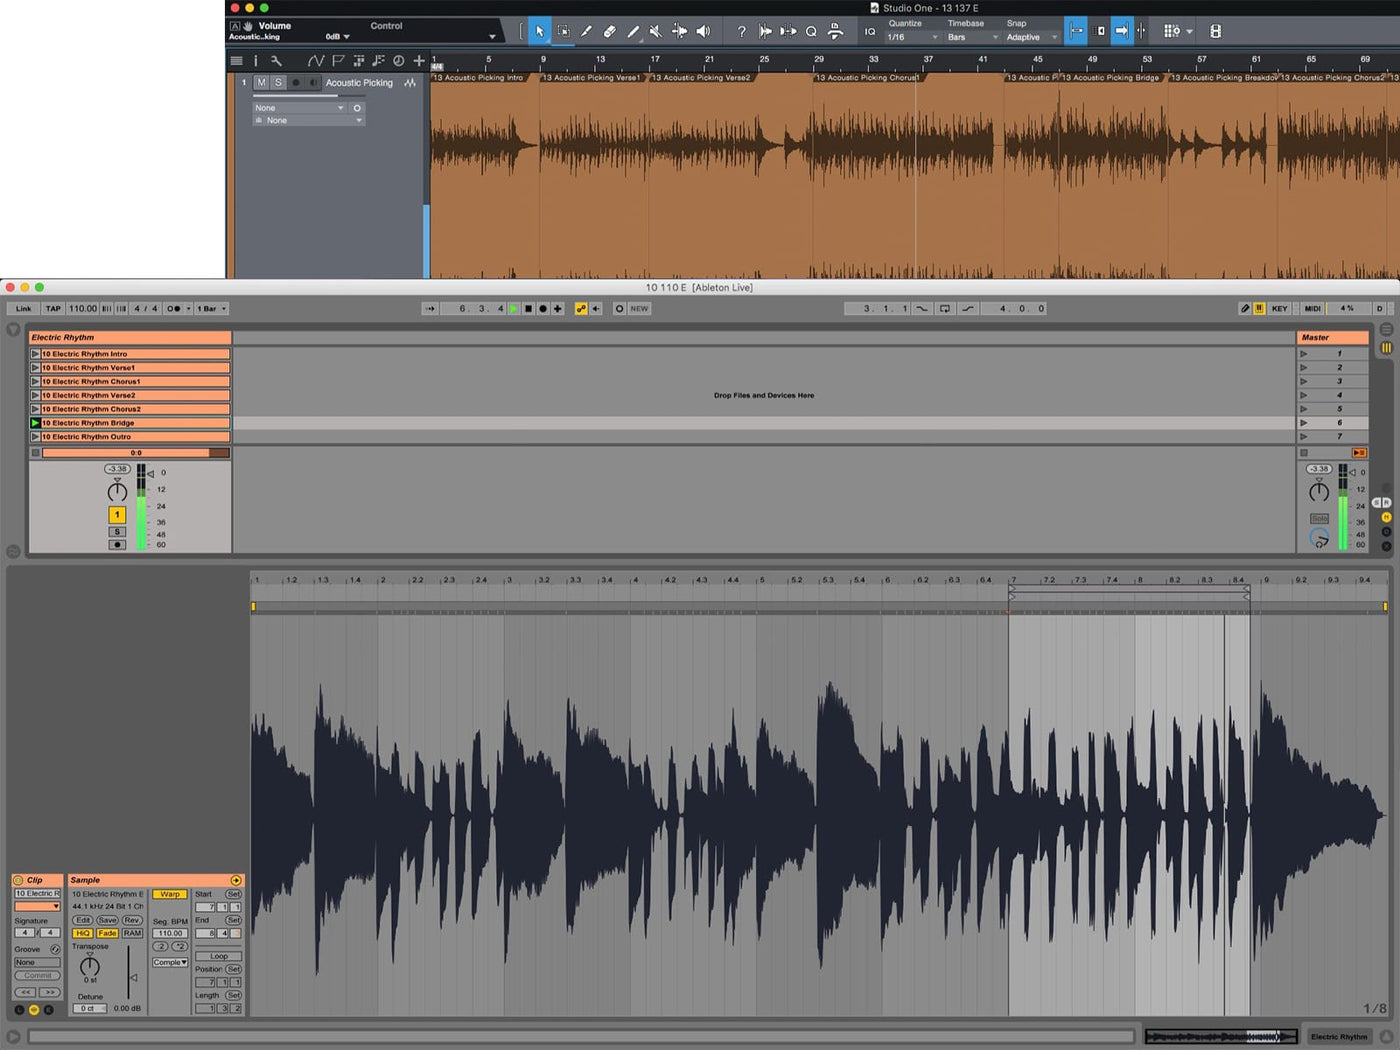Viewport: 1400px width, 1050px height.
Task: Toggle the Warp button in Sample panel
Action: click(170, 894)
